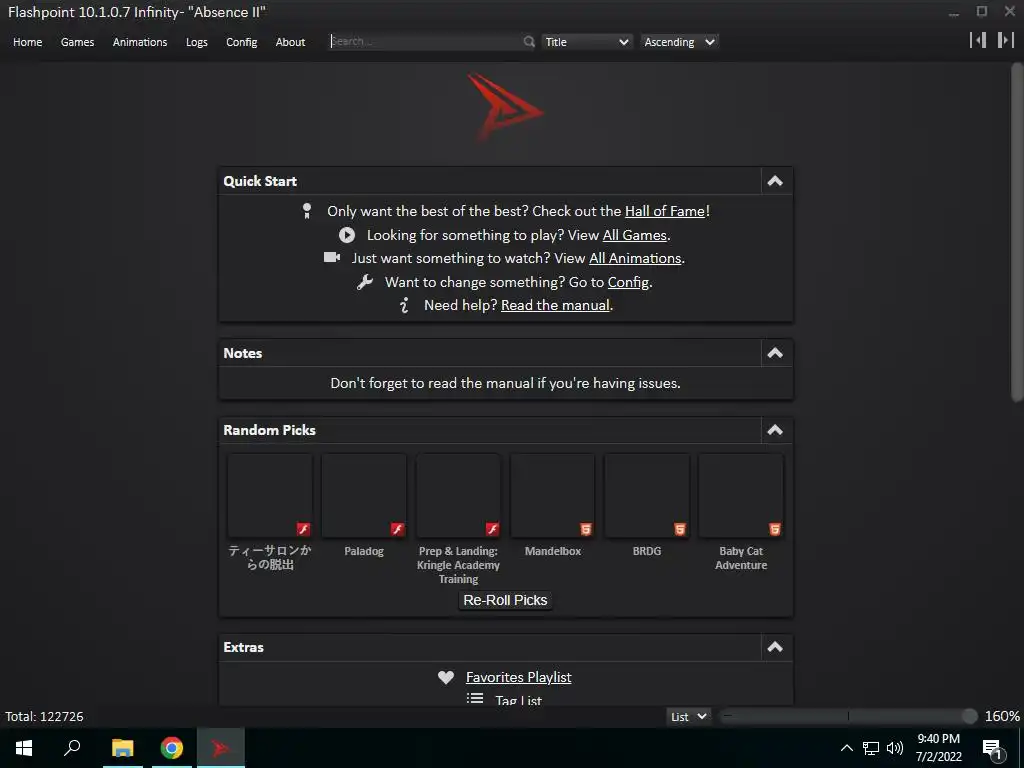The height and width of the screenshot is (768, 1024).
Task: Click the Config link in Quick Start
Action: (x=628, y=282)
